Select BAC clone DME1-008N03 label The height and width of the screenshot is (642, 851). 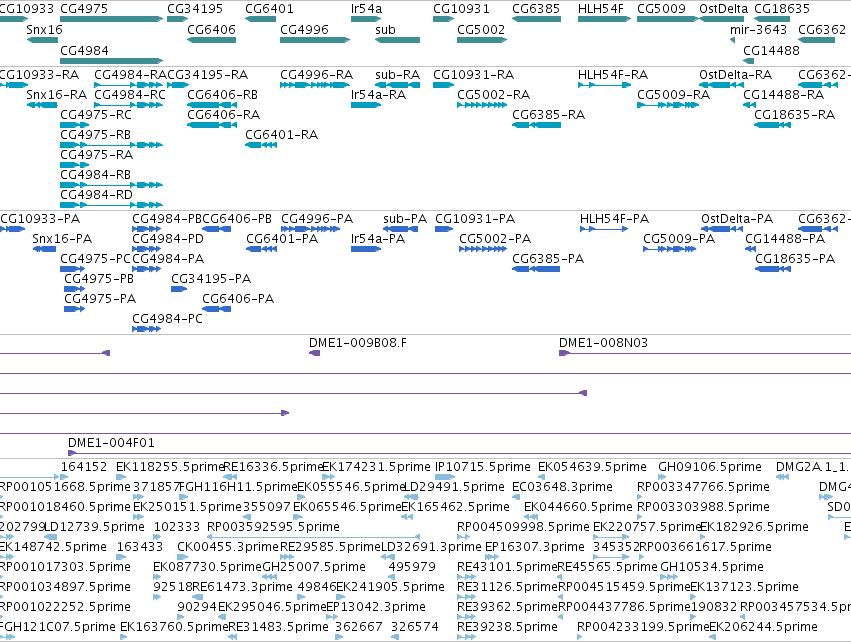[x=604, y=343]
